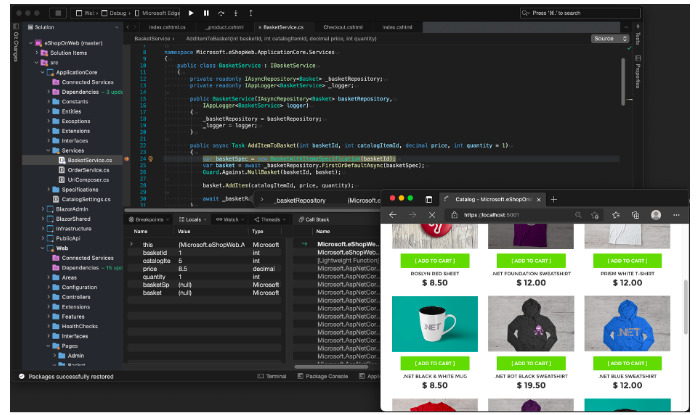Step out of the current method
Screen dimensions: 698x415
tap(251, 13)
